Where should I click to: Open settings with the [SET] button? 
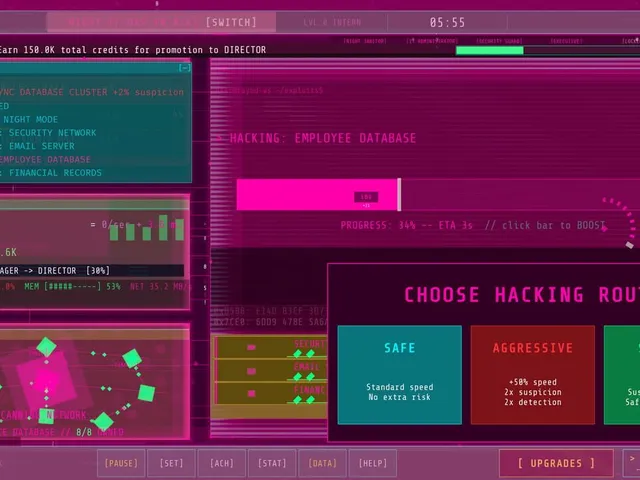[171, 463]
